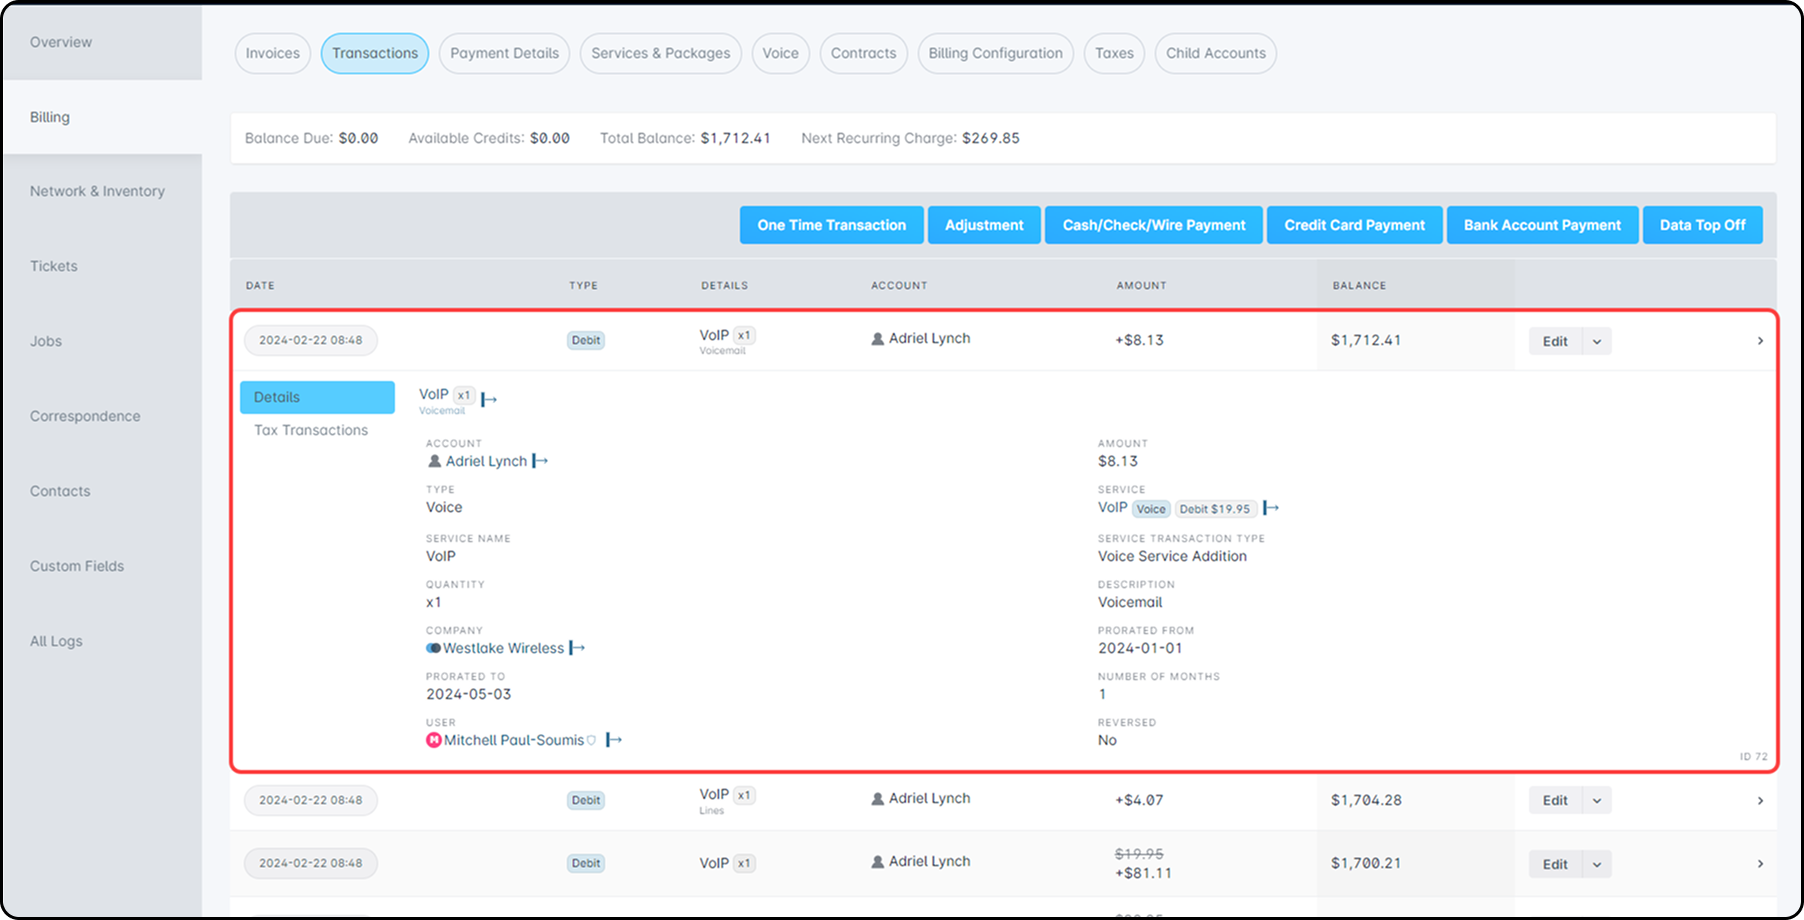Image resolution: width=1804 pixels, height=920 pixels.
Task: Click the Voice Service Addition text
Action: click(x=1172, y=556)
